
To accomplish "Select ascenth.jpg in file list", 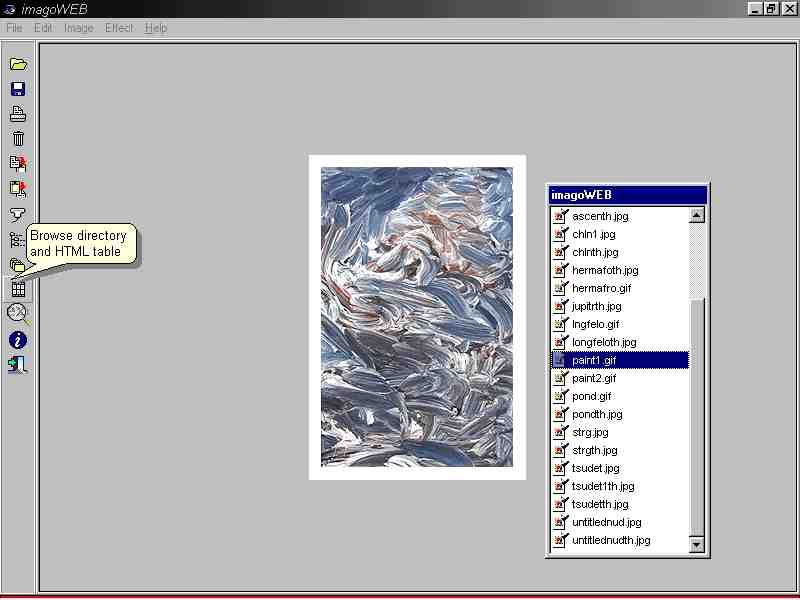I will click(x=600, y=216).
